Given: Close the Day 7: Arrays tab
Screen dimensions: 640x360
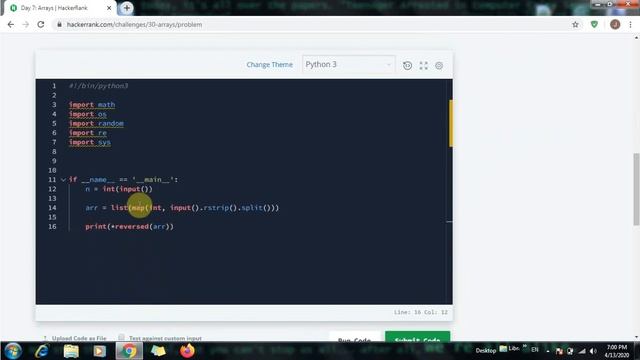Looking at the screenshot, I should pyautogui.click(x=109, y=8).
